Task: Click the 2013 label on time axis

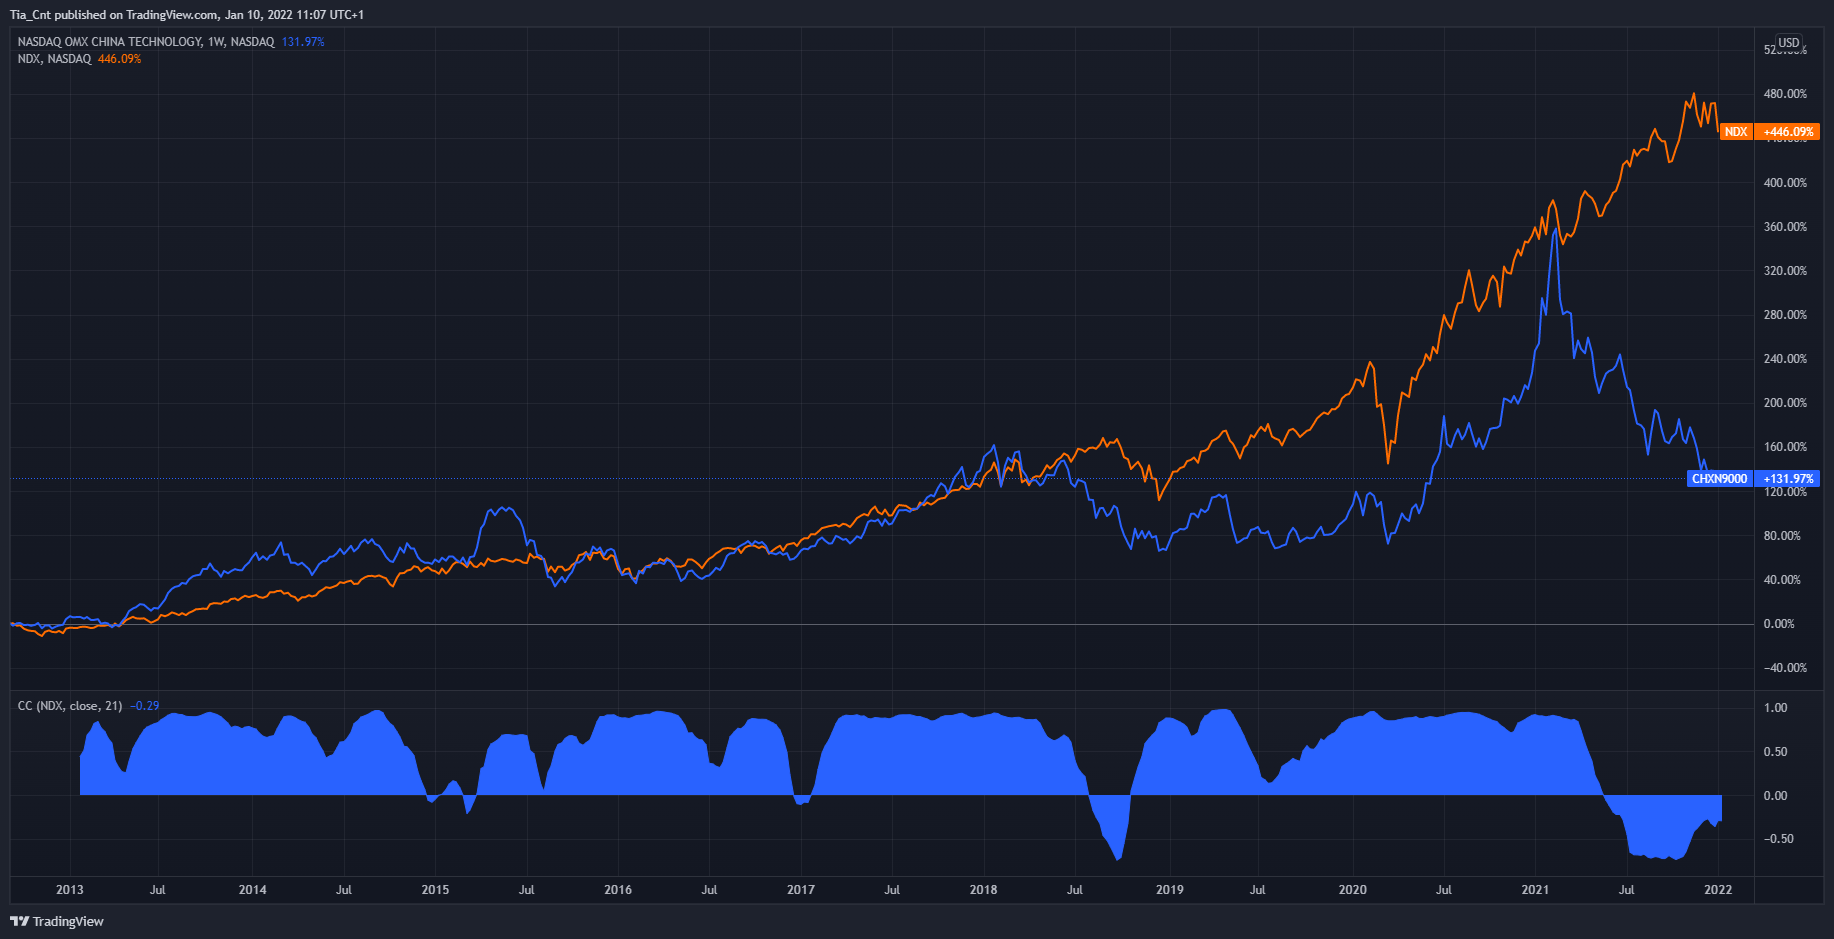Action: [x=70, y=890]
